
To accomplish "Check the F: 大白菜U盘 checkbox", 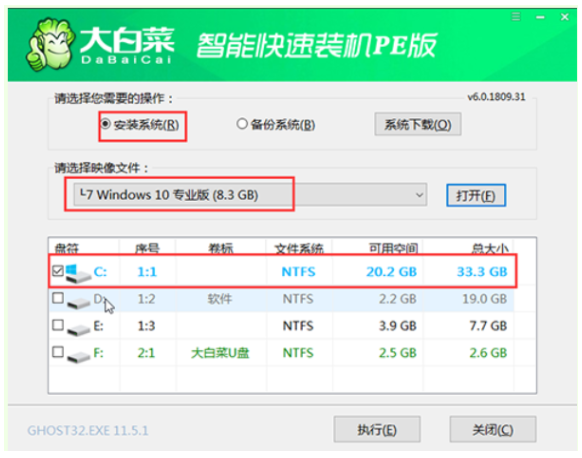I will pyautogui.click(x=58, y=352).
